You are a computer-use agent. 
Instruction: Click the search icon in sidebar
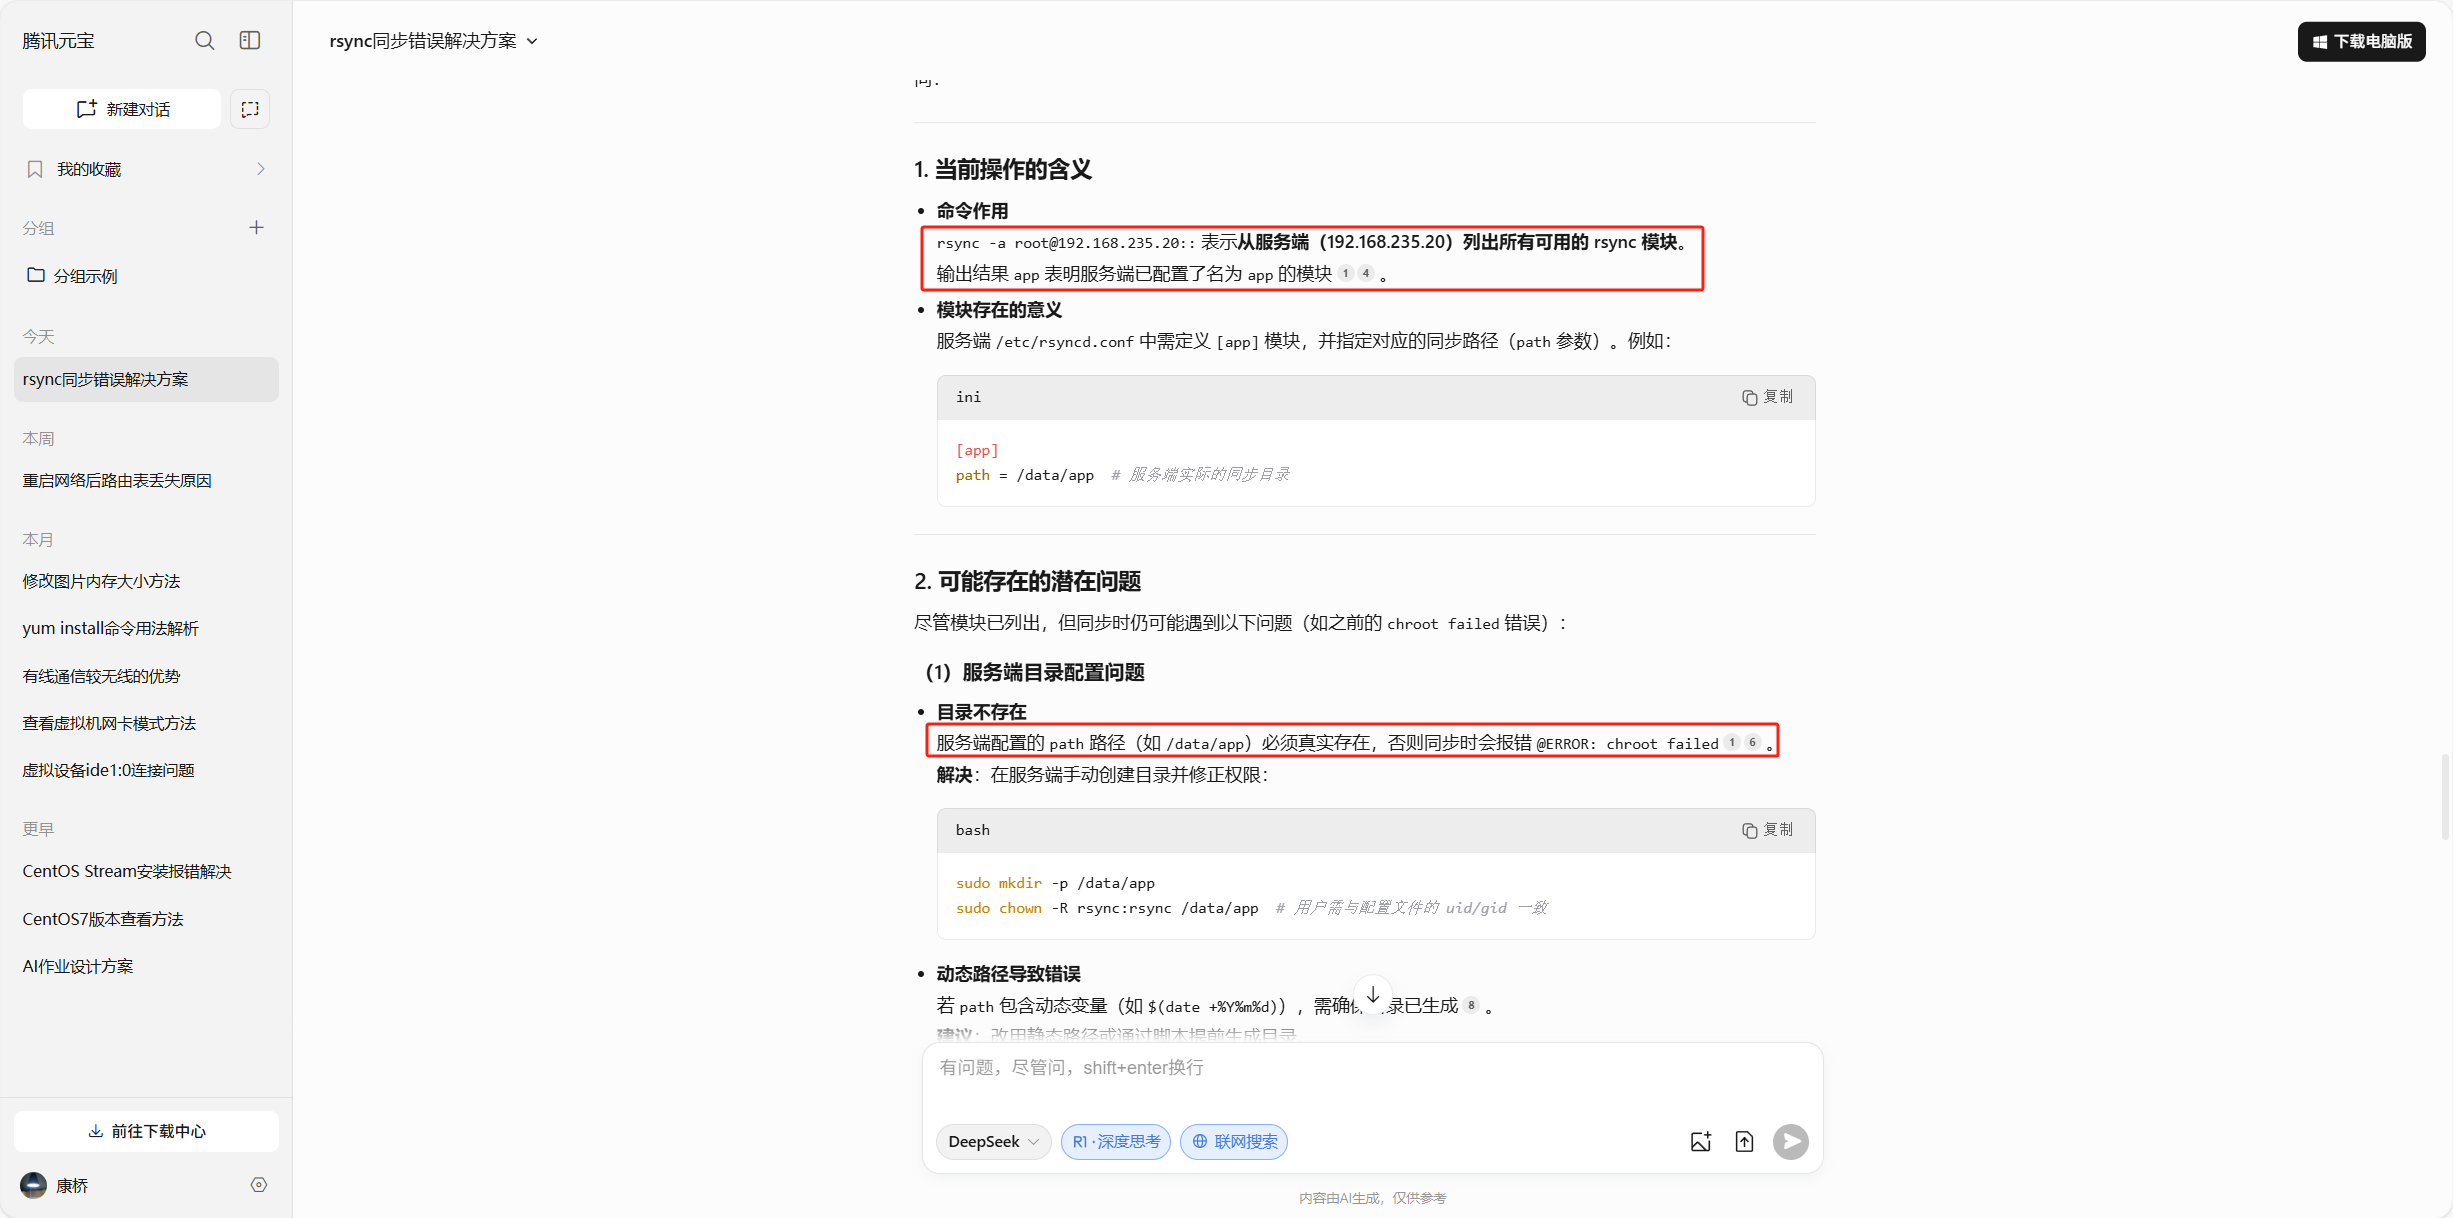pos(204,41)
